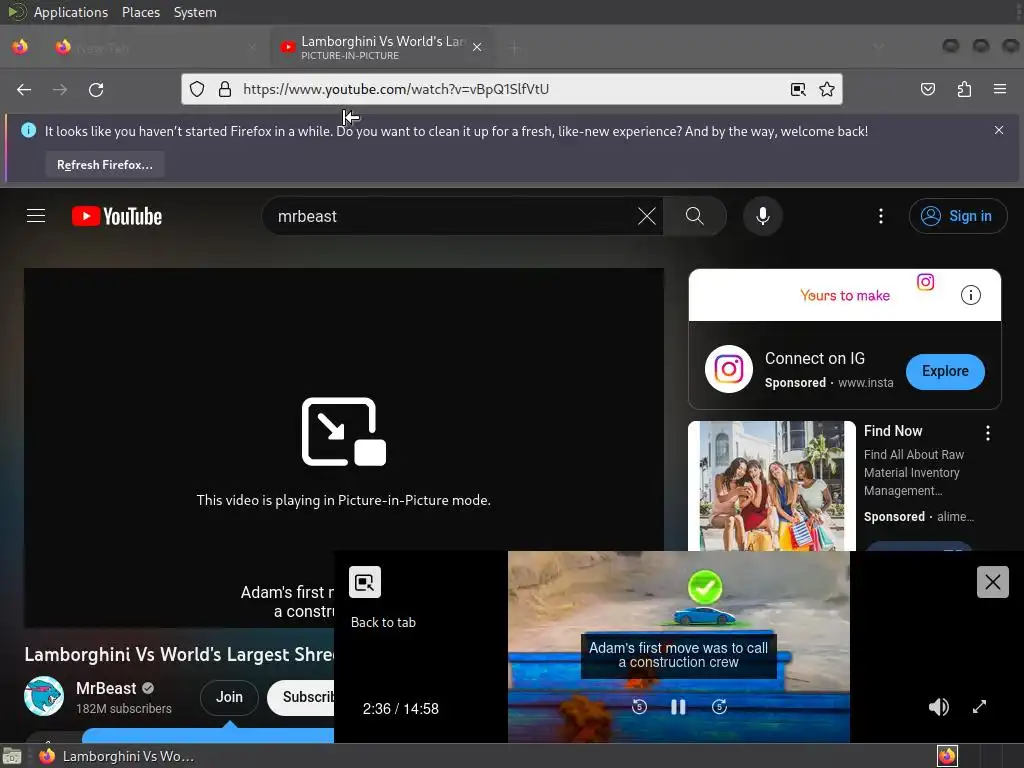This screenshot has width=1024, height=768.
Task: Subscribe to MrBeast channel
Action: pos(302,697)
